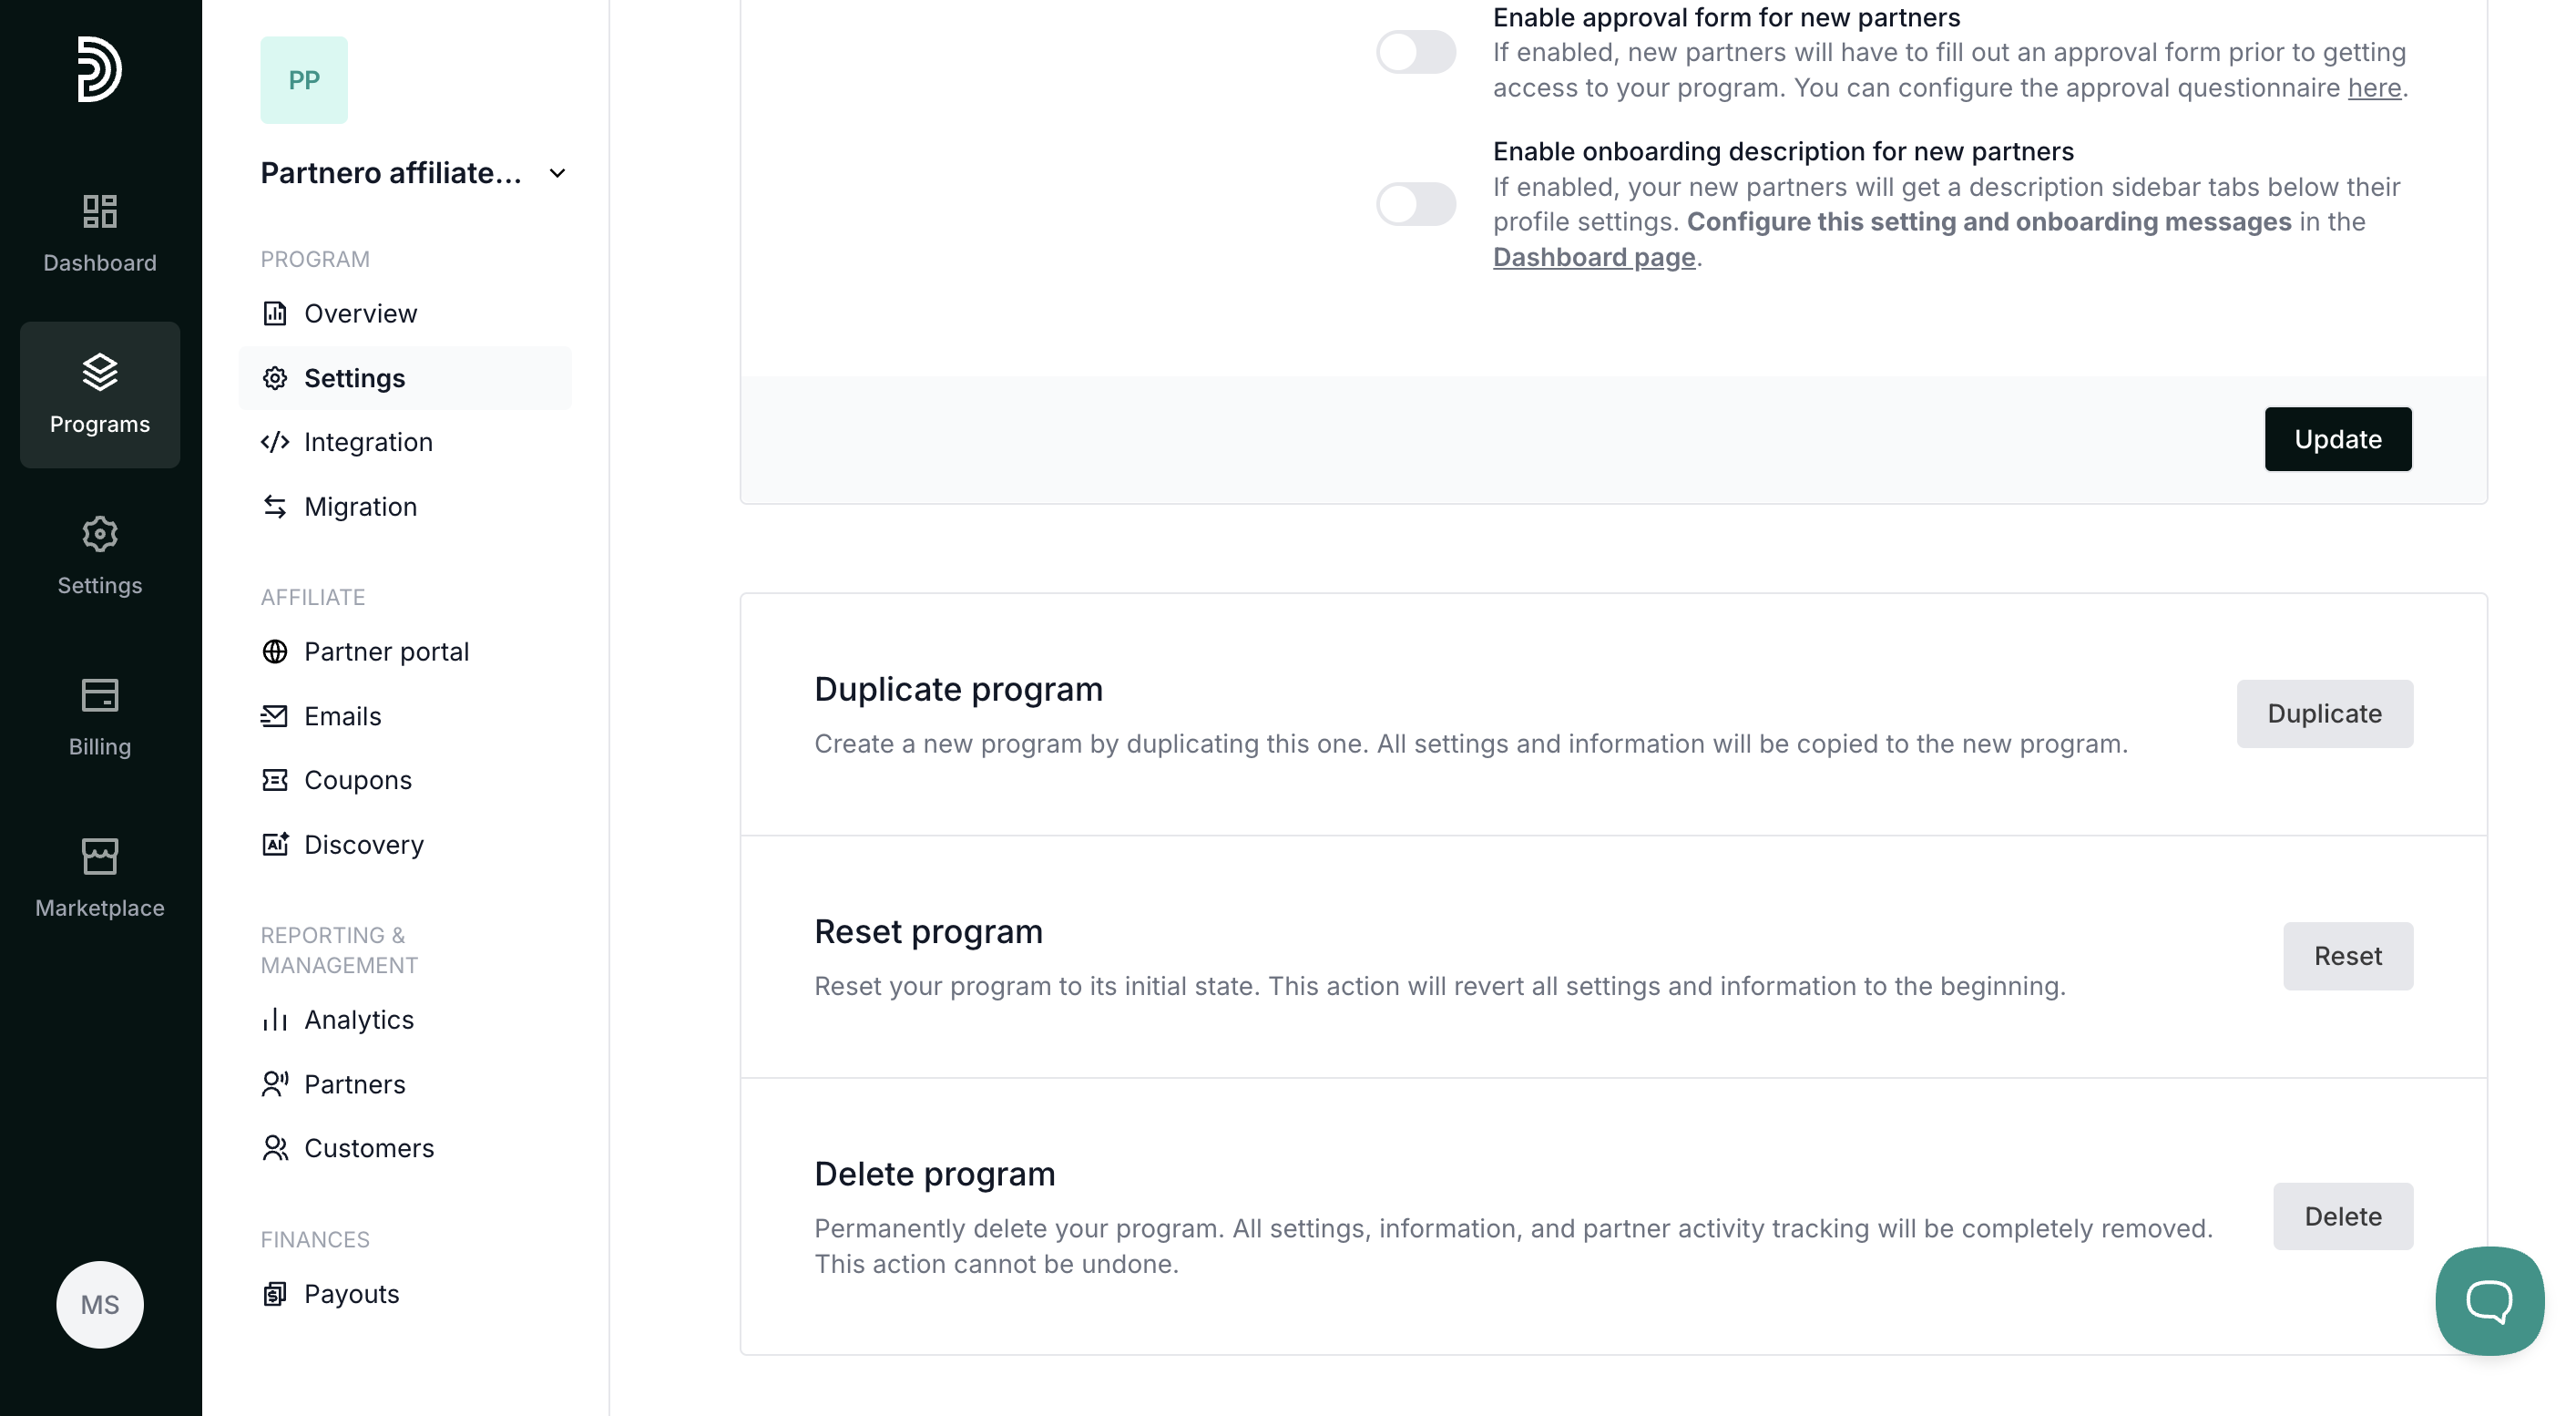2576x1416 pixels.
Task: Select Coupons in the sidebar
Action: point(357,780)
